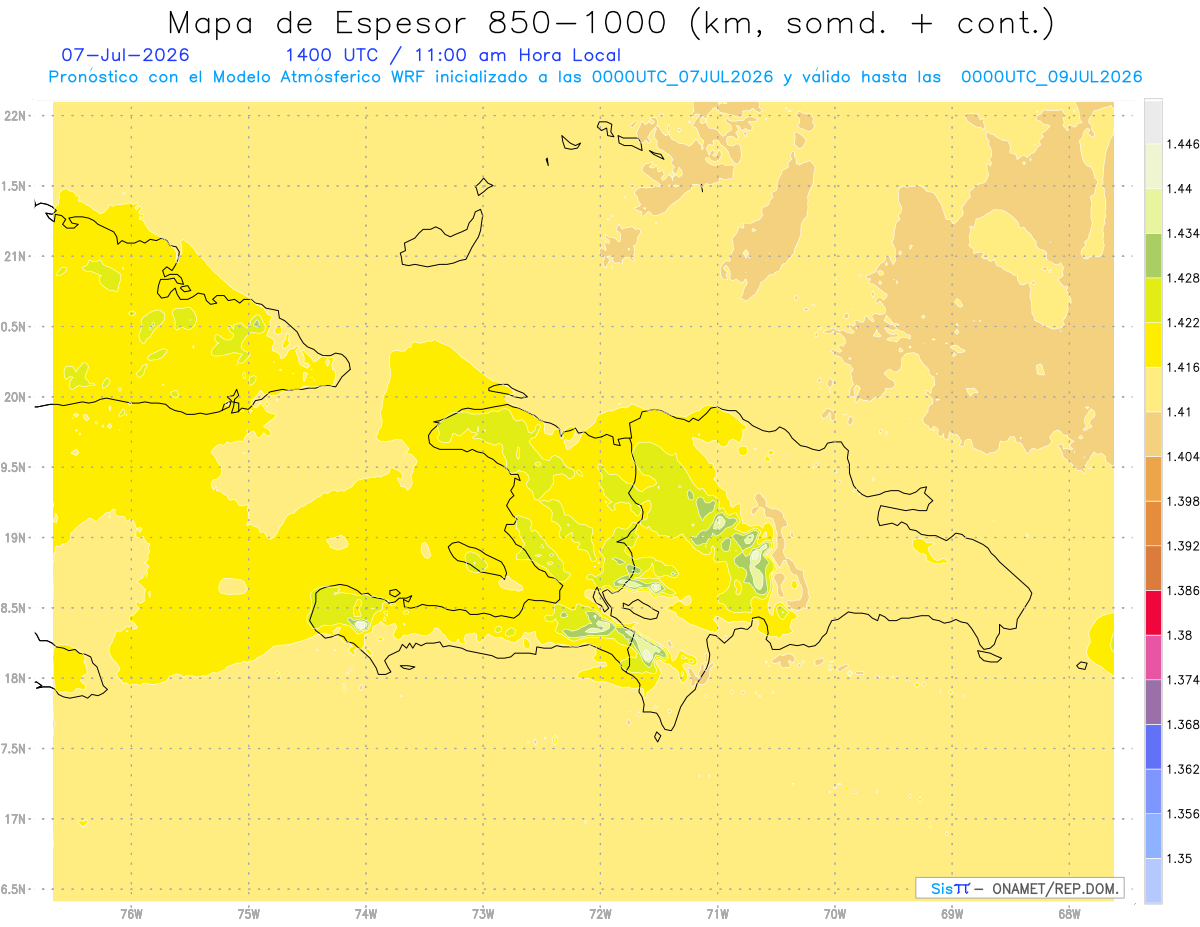The image size is (1200, 927).
Task: Click the latitude label '21N'
Action: tap(16, 256)
